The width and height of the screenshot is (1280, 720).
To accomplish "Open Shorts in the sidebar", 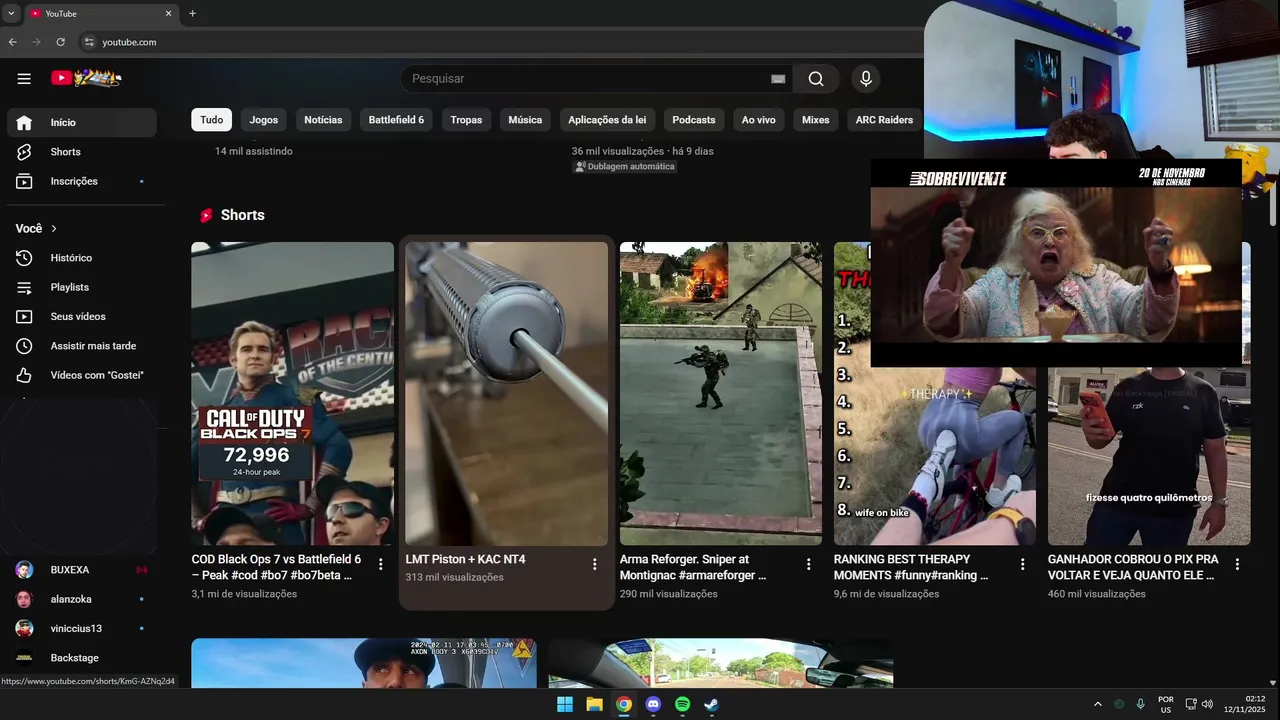I will pyautogui.click(x=81, y=152).
